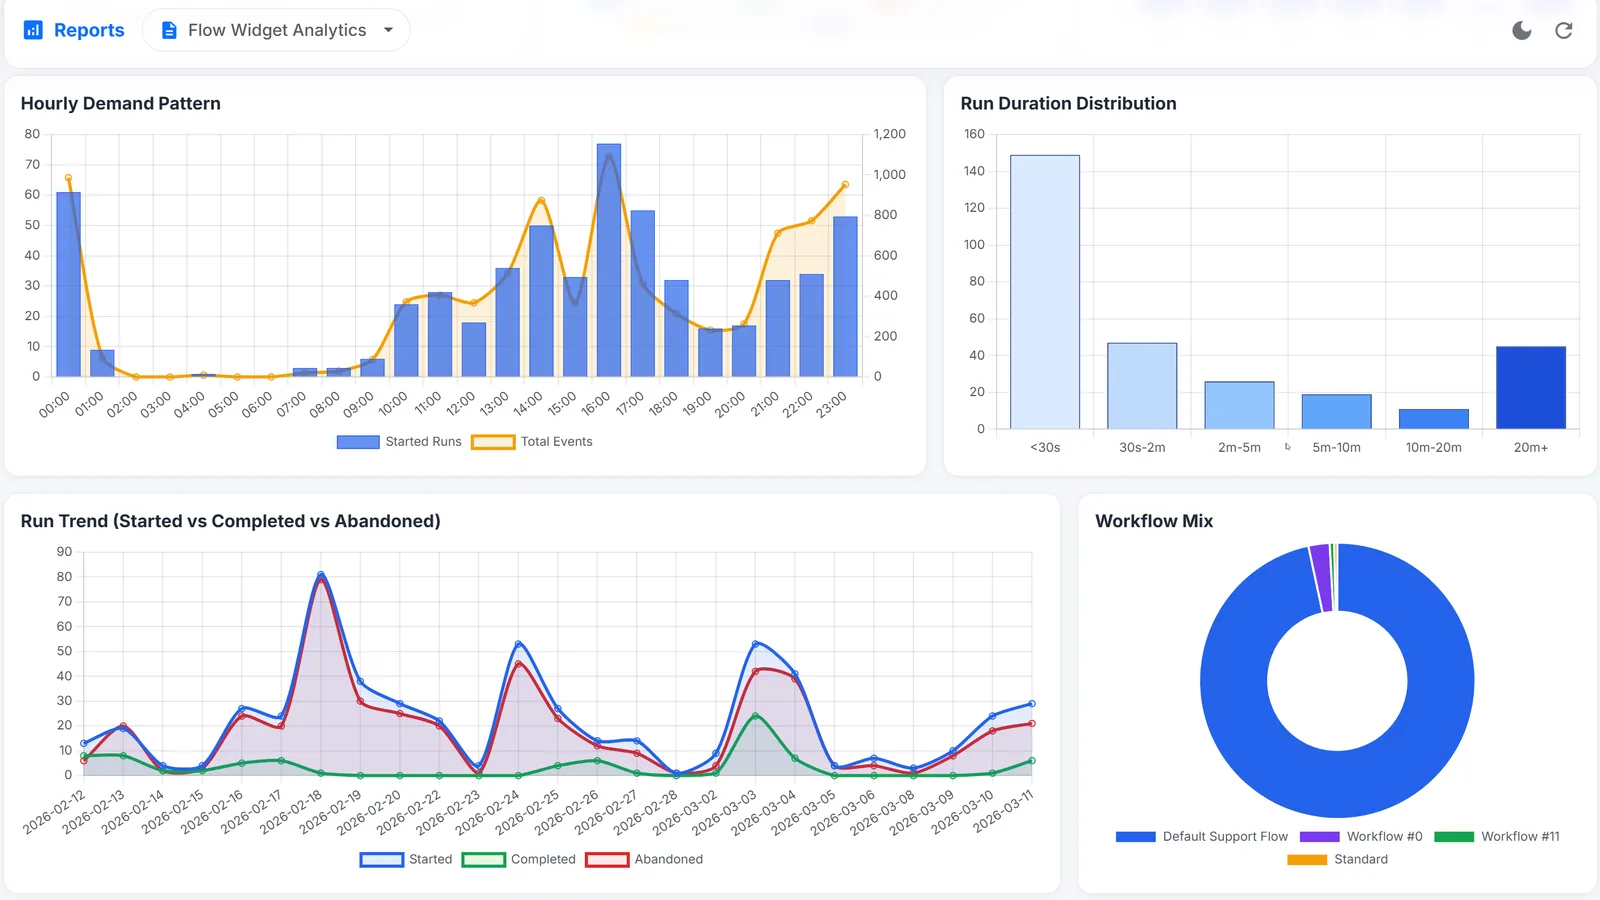Screen dimensions: 1600x900
Task: Toggle the Started legend series in Run Trend
Action: click(406, 859)
